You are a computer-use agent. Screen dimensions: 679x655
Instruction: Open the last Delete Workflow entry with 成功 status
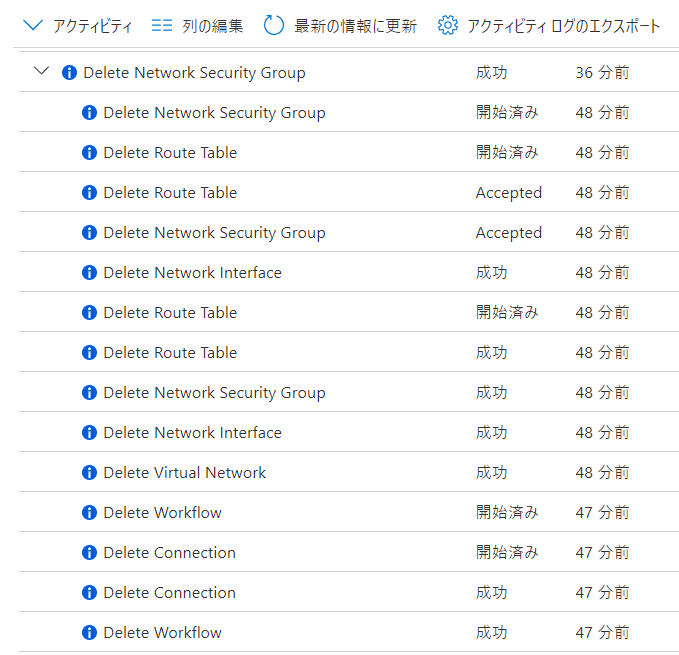coord(162,633)
